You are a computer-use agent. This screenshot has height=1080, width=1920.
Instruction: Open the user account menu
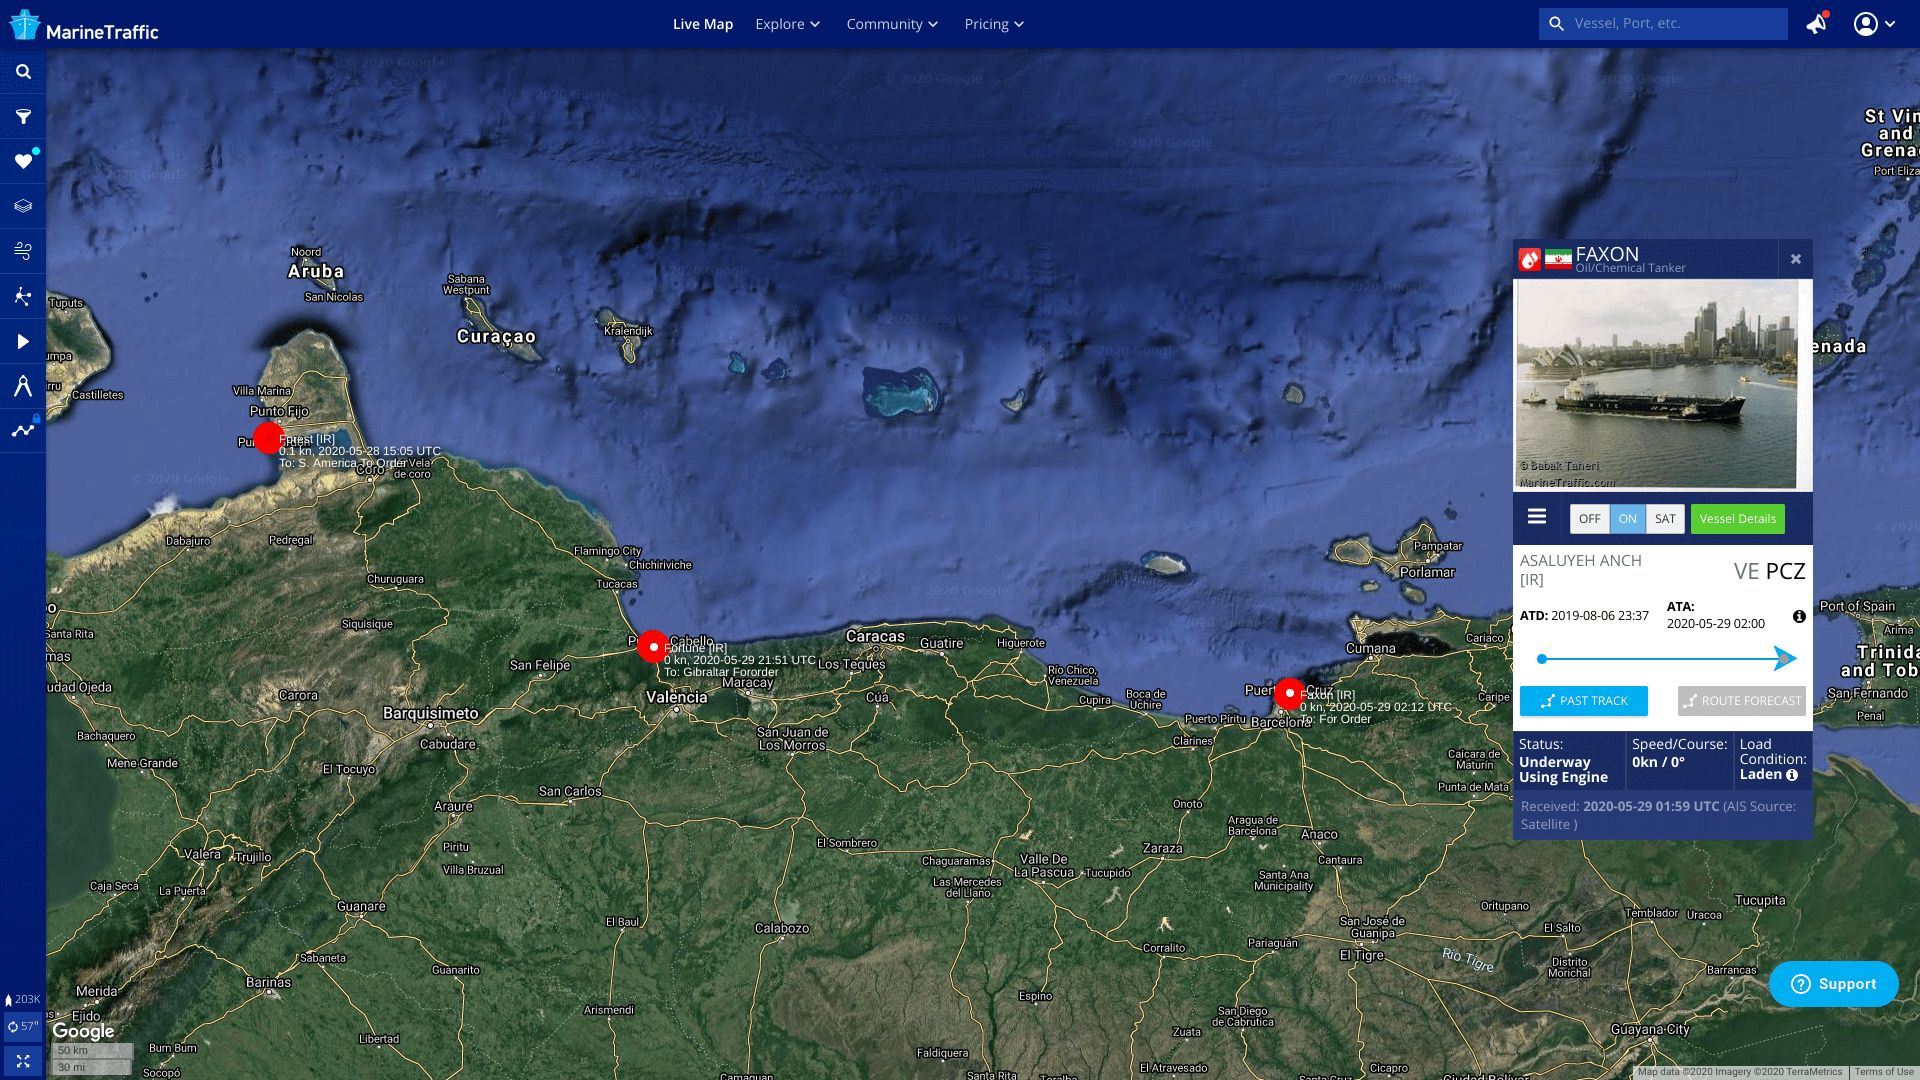[x=1874, y=24]
